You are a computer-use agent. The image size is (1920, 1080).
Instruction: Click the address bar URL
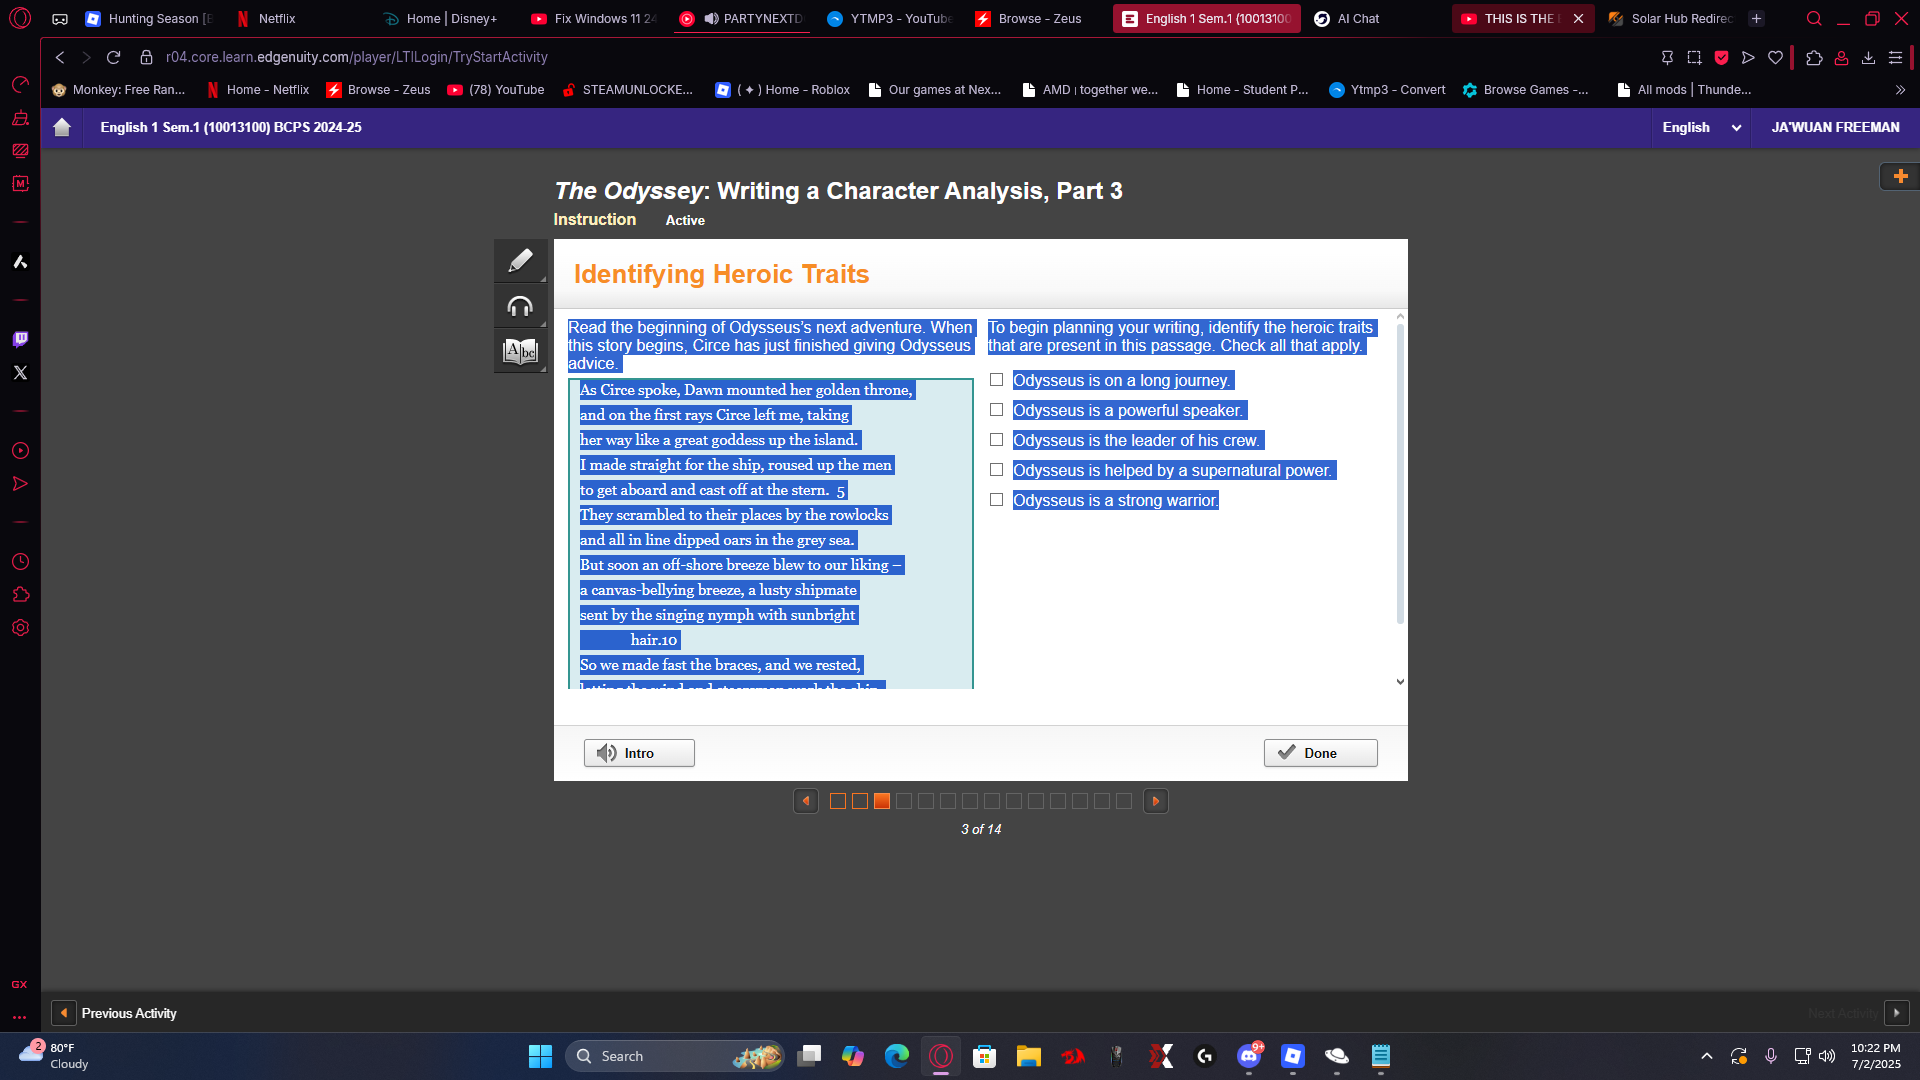point(357,57)
